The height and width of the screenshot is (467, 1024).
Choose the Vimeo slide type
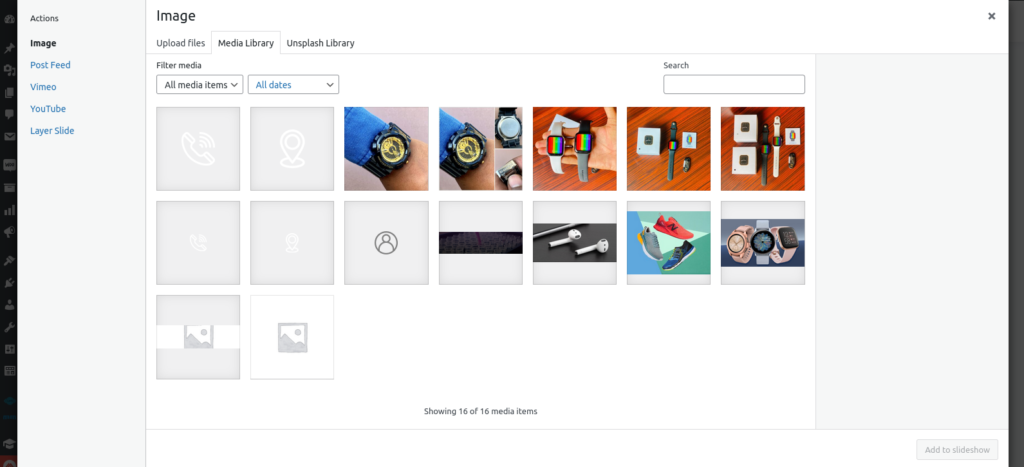pyautogui.click(x=43, y=87)
